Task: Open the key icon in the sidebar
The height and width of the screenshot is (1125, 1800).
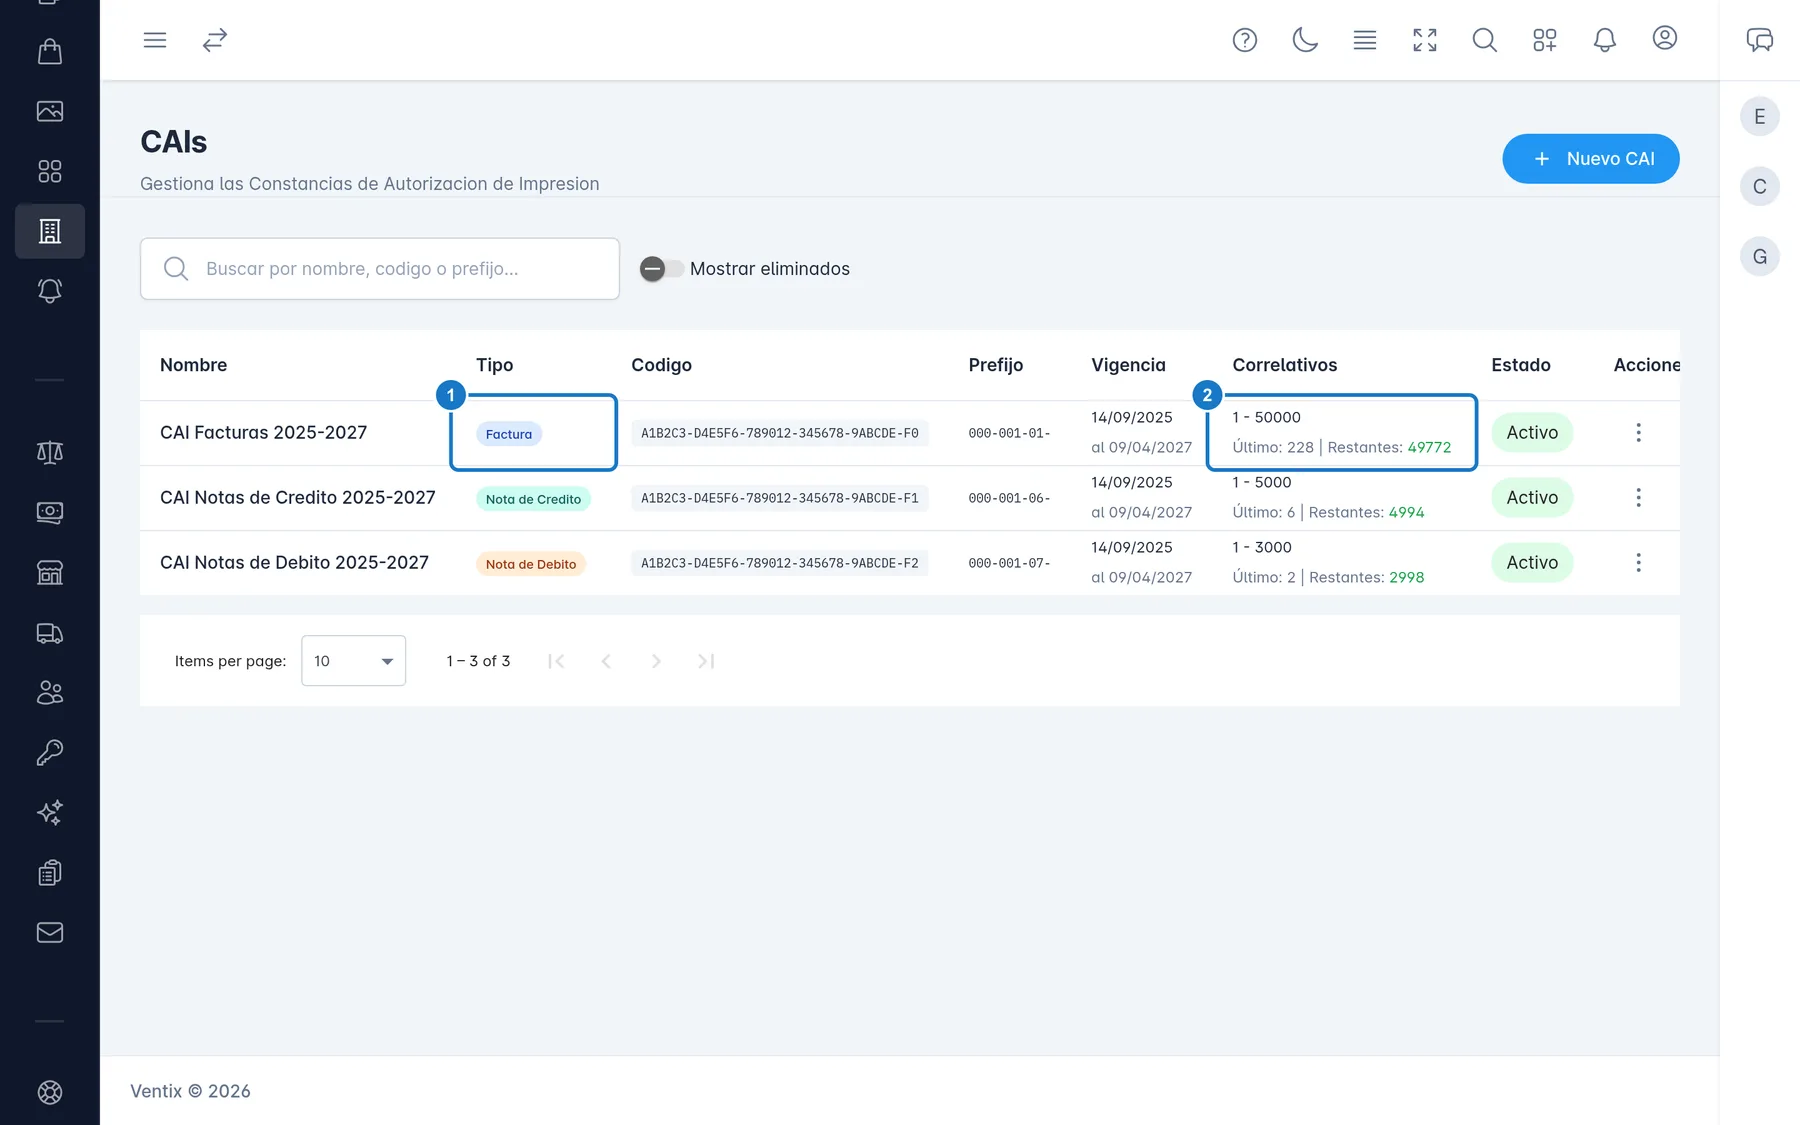Action: coord(50,752)
